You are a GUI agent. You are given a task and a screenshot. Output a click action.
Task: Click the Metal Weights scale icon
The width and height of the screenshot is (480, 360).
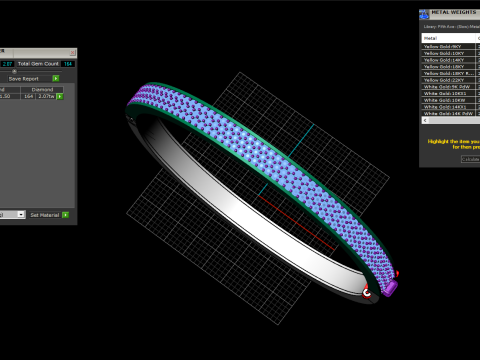click(424, 14)
